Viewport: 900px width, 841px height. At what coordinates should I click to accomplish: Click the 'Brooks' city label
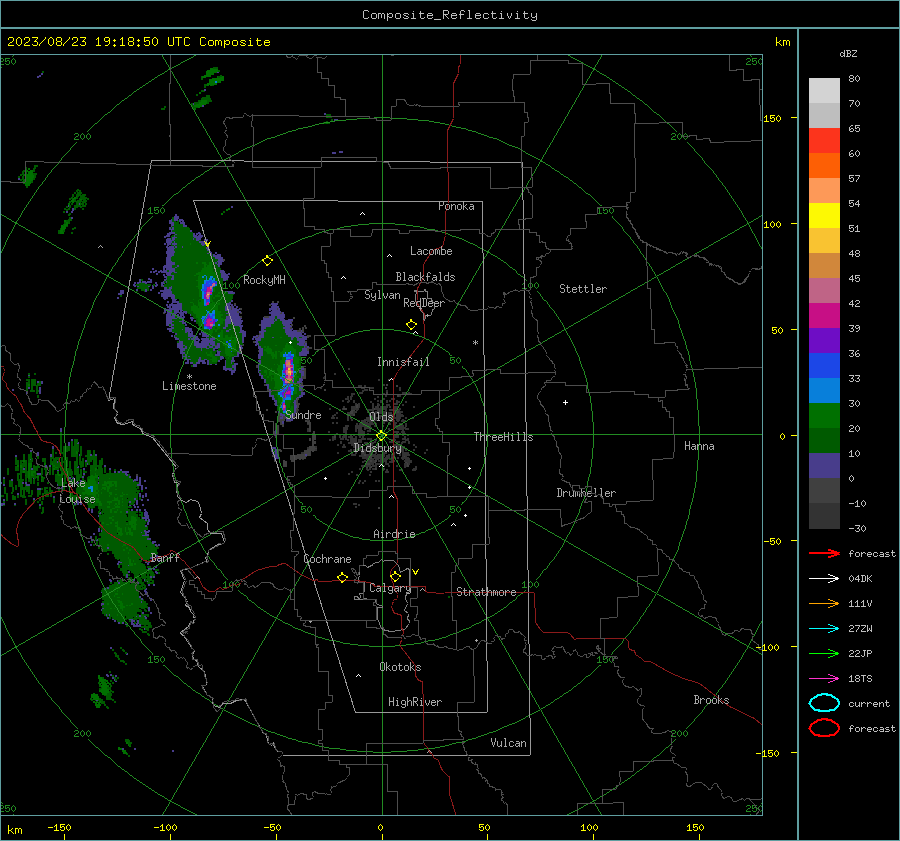tap(711, 700)
